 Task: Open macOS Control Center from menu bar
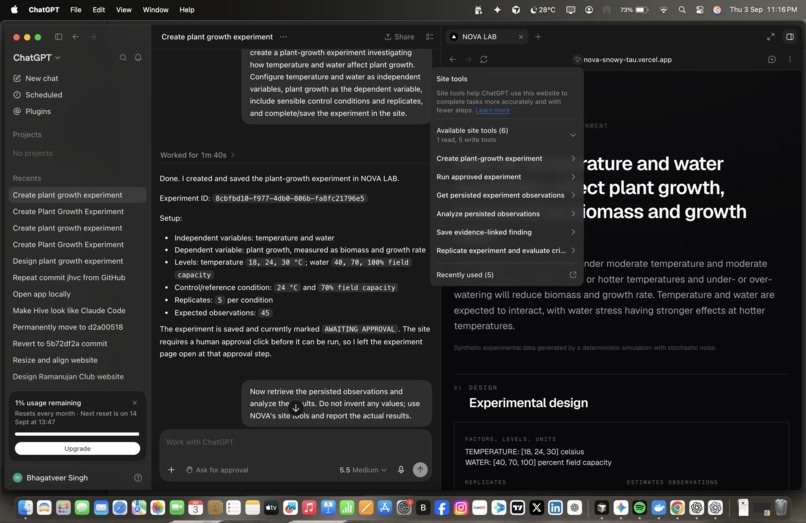(x=700, y=10)
